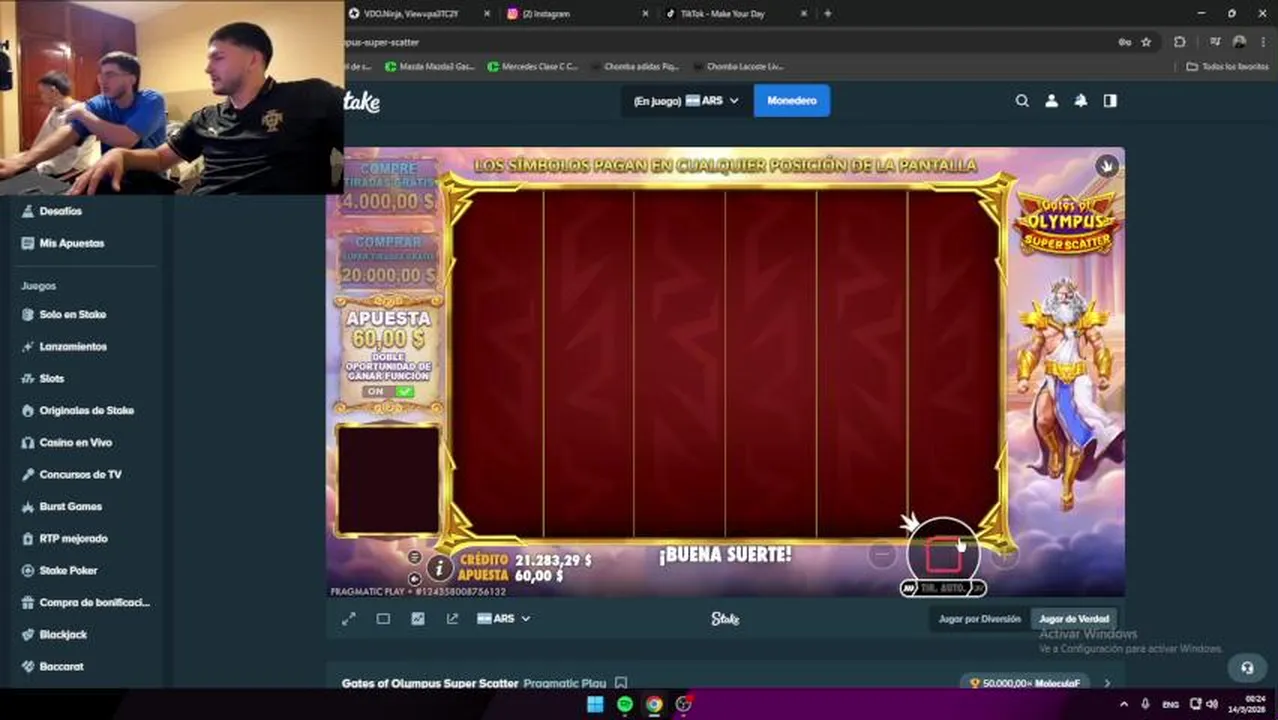Image resolution: width=1278 pixels, height=720 pixels.
Task: Open Chrome from the taskbar
Action: click(x=654, y=704)
